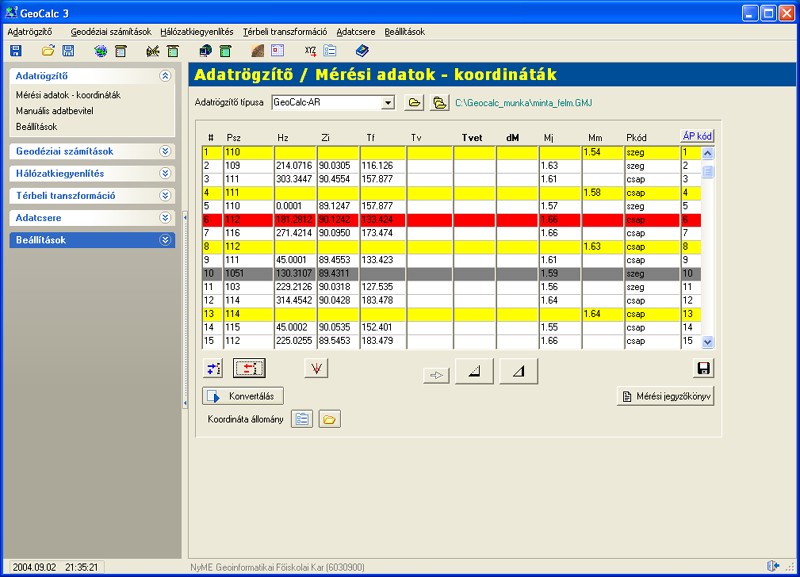
Task: Click the brown terrain toolbar icon
Action: tap(258, 51)
